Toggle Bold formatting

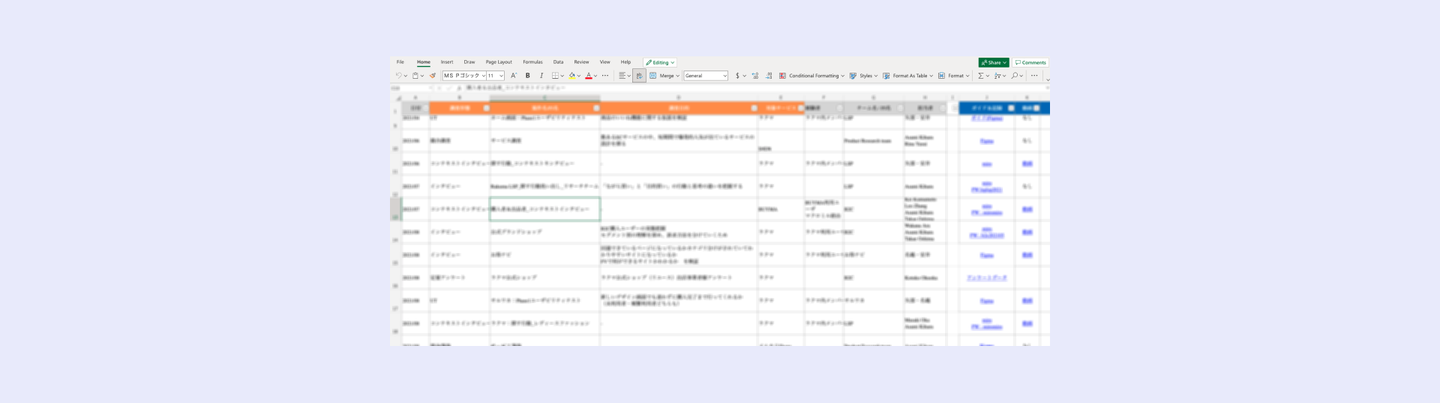[x=528, y=76]
